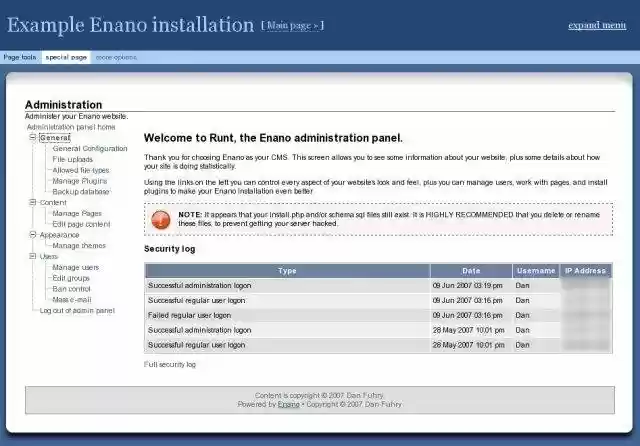640x446 pixels.
Task: Collapse the Appearance tree node
Action: click(33, 235)
